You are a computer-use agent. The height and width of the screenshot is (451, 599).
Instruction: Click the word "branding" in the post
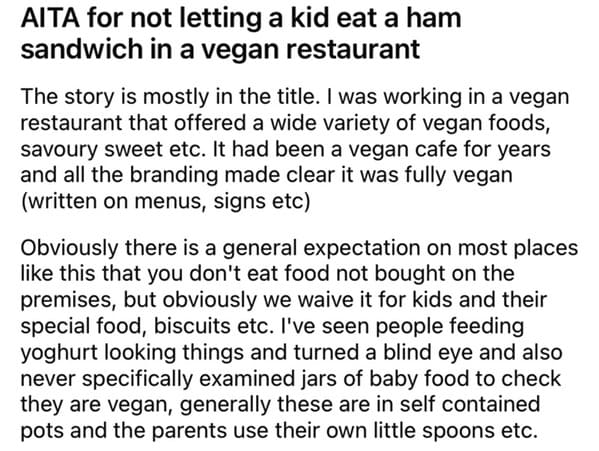[x=174, y=175]
